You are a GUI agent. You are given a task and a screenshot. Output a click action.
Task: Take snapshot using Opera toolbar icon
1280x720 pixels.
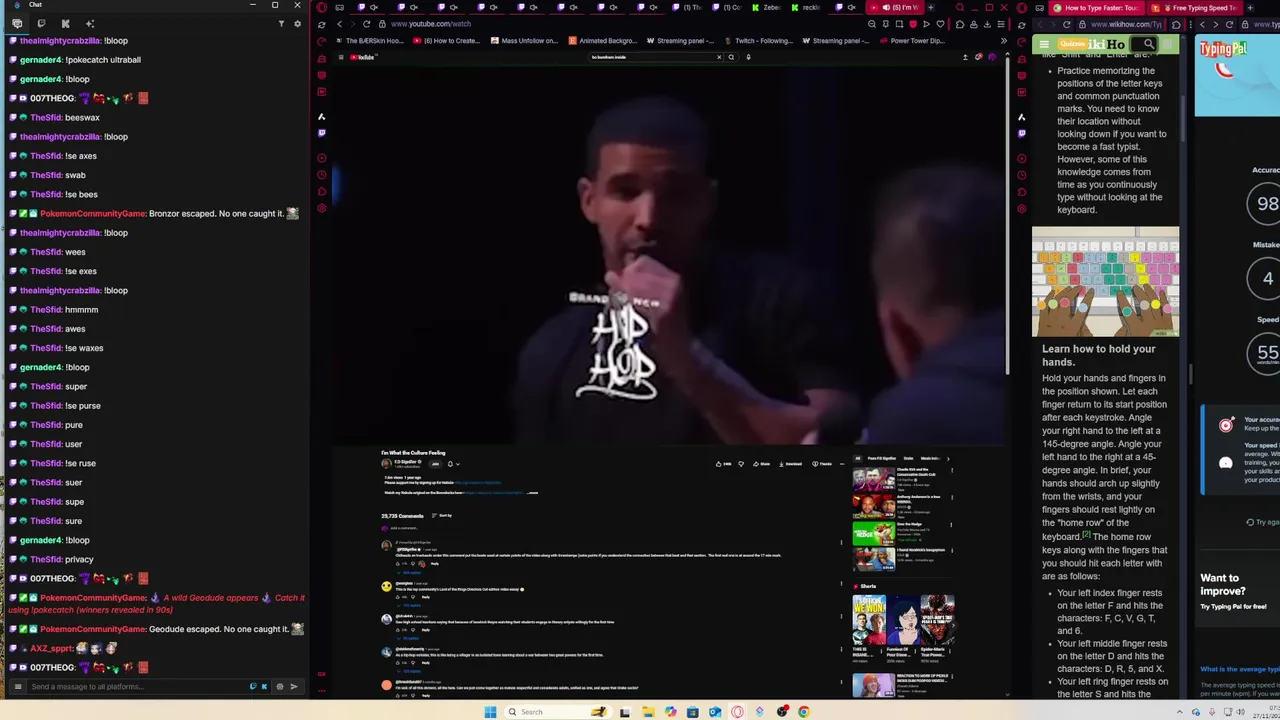[x=899, y=24]
